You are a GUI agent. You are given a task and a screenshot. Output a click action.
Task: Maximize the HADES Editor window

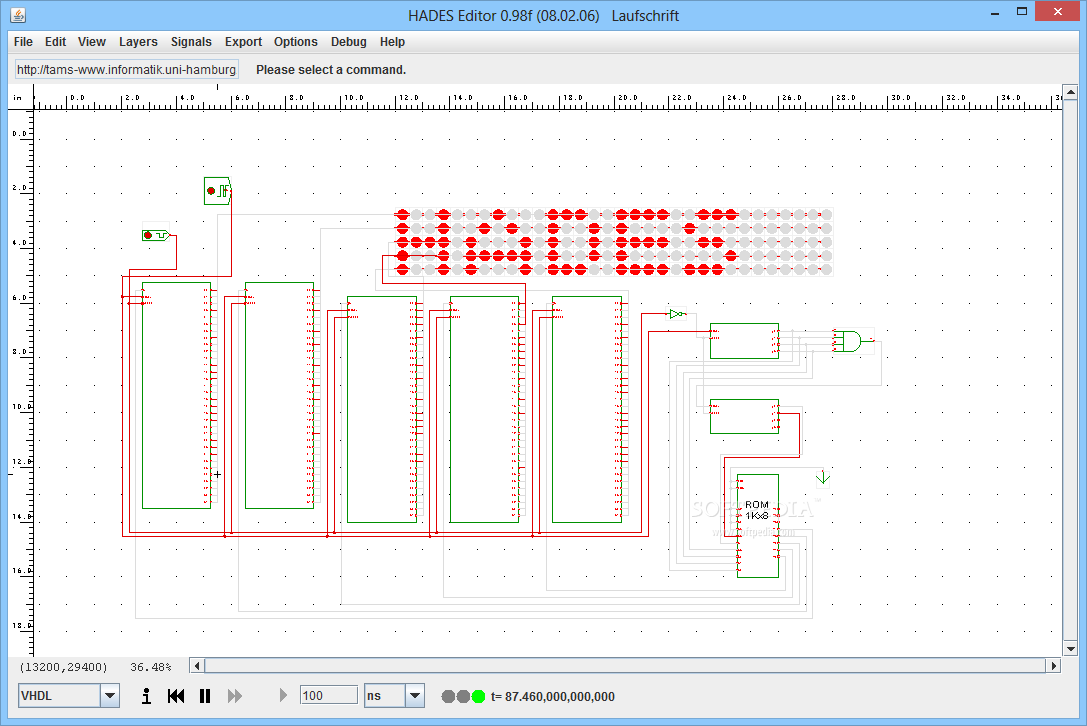point(1022,12)
